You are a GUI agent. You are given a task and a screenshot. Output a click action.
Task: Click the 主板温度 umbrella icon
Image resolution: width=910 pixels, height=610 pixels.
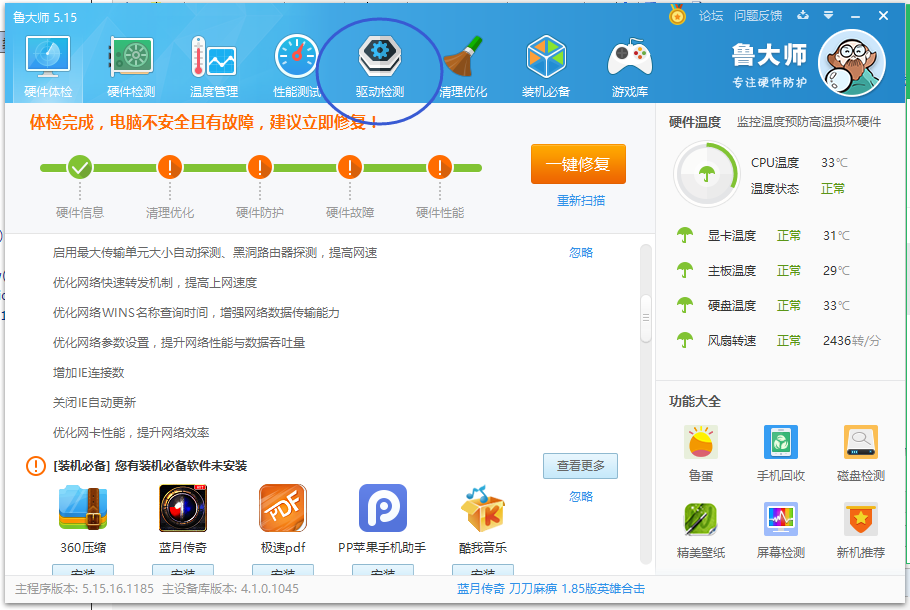[x=685, y=270]
